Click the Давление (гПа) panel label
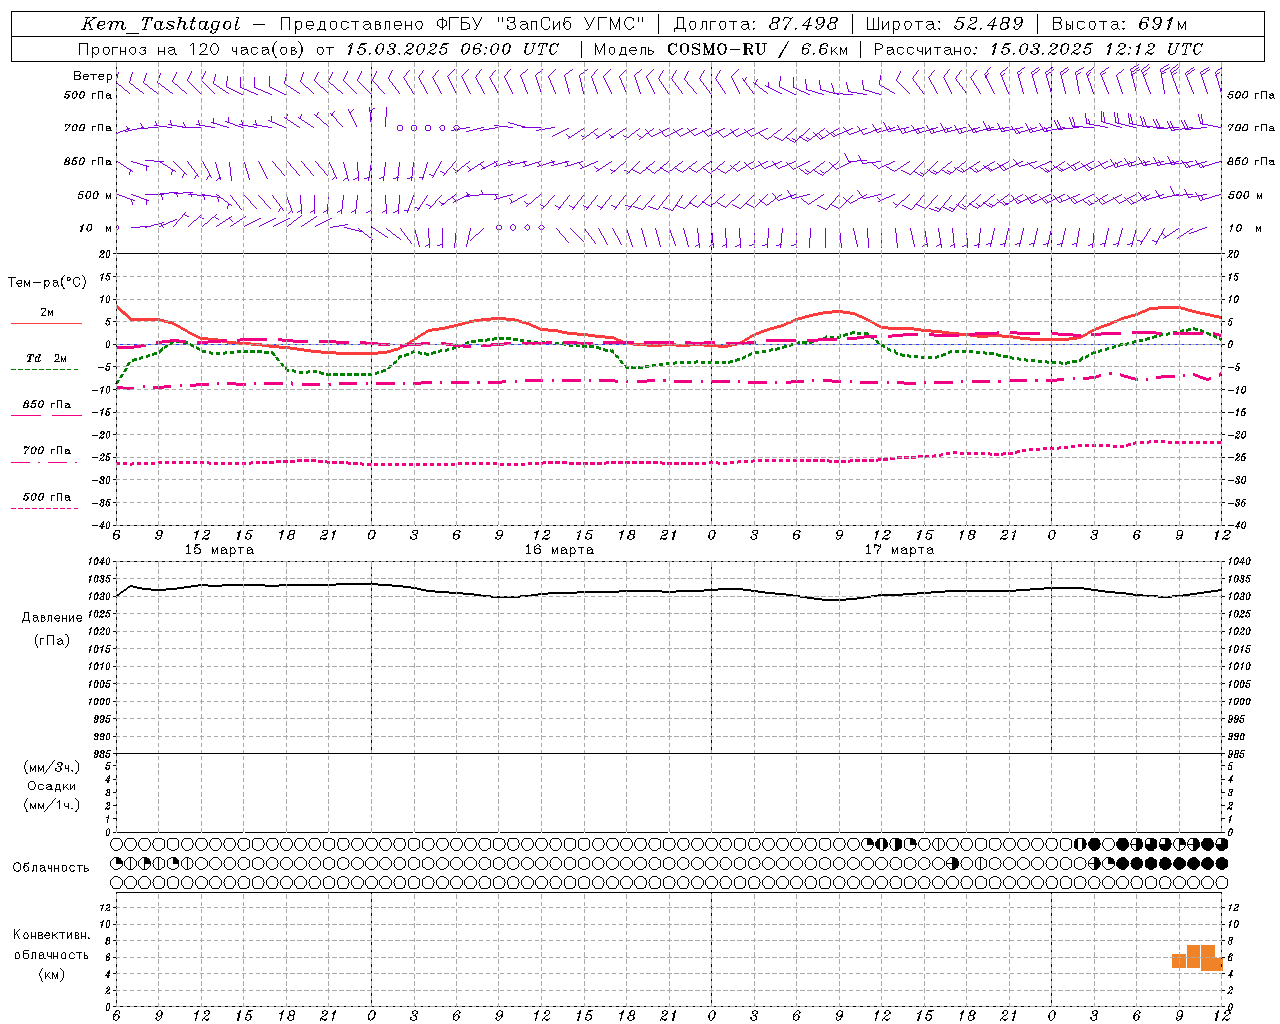Image resolution: width=1280 pixels, height=1024 pixels. (x=52, y=628)
